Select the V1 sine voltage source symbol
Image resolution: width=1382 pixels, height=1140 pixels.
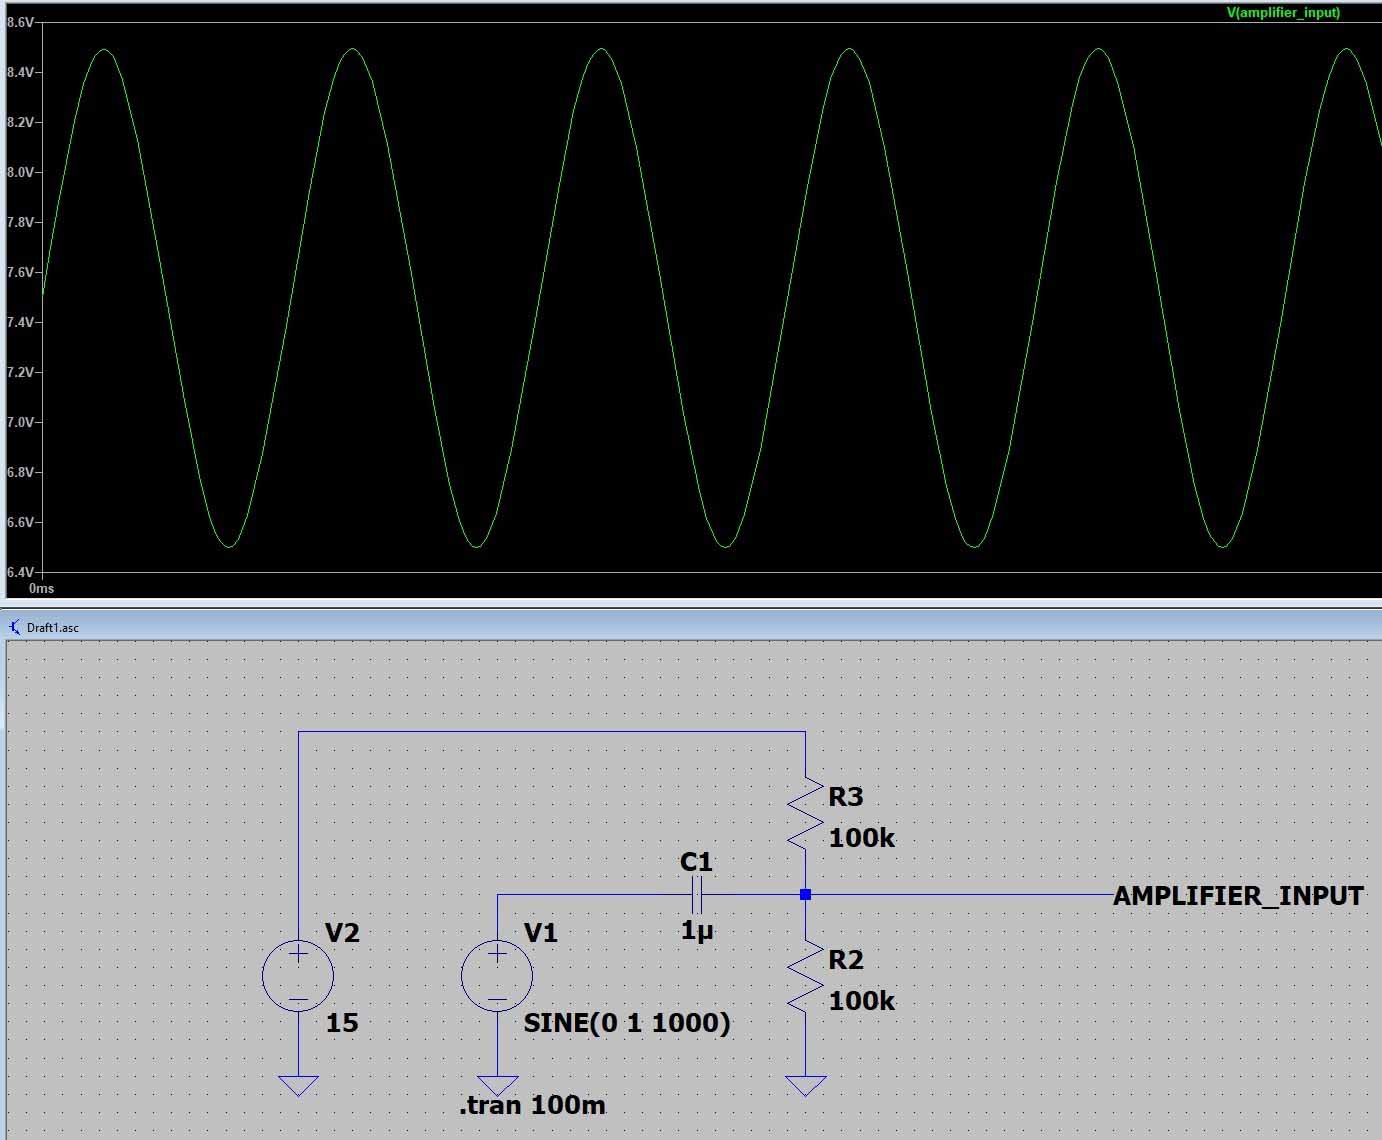pos(497,976)
